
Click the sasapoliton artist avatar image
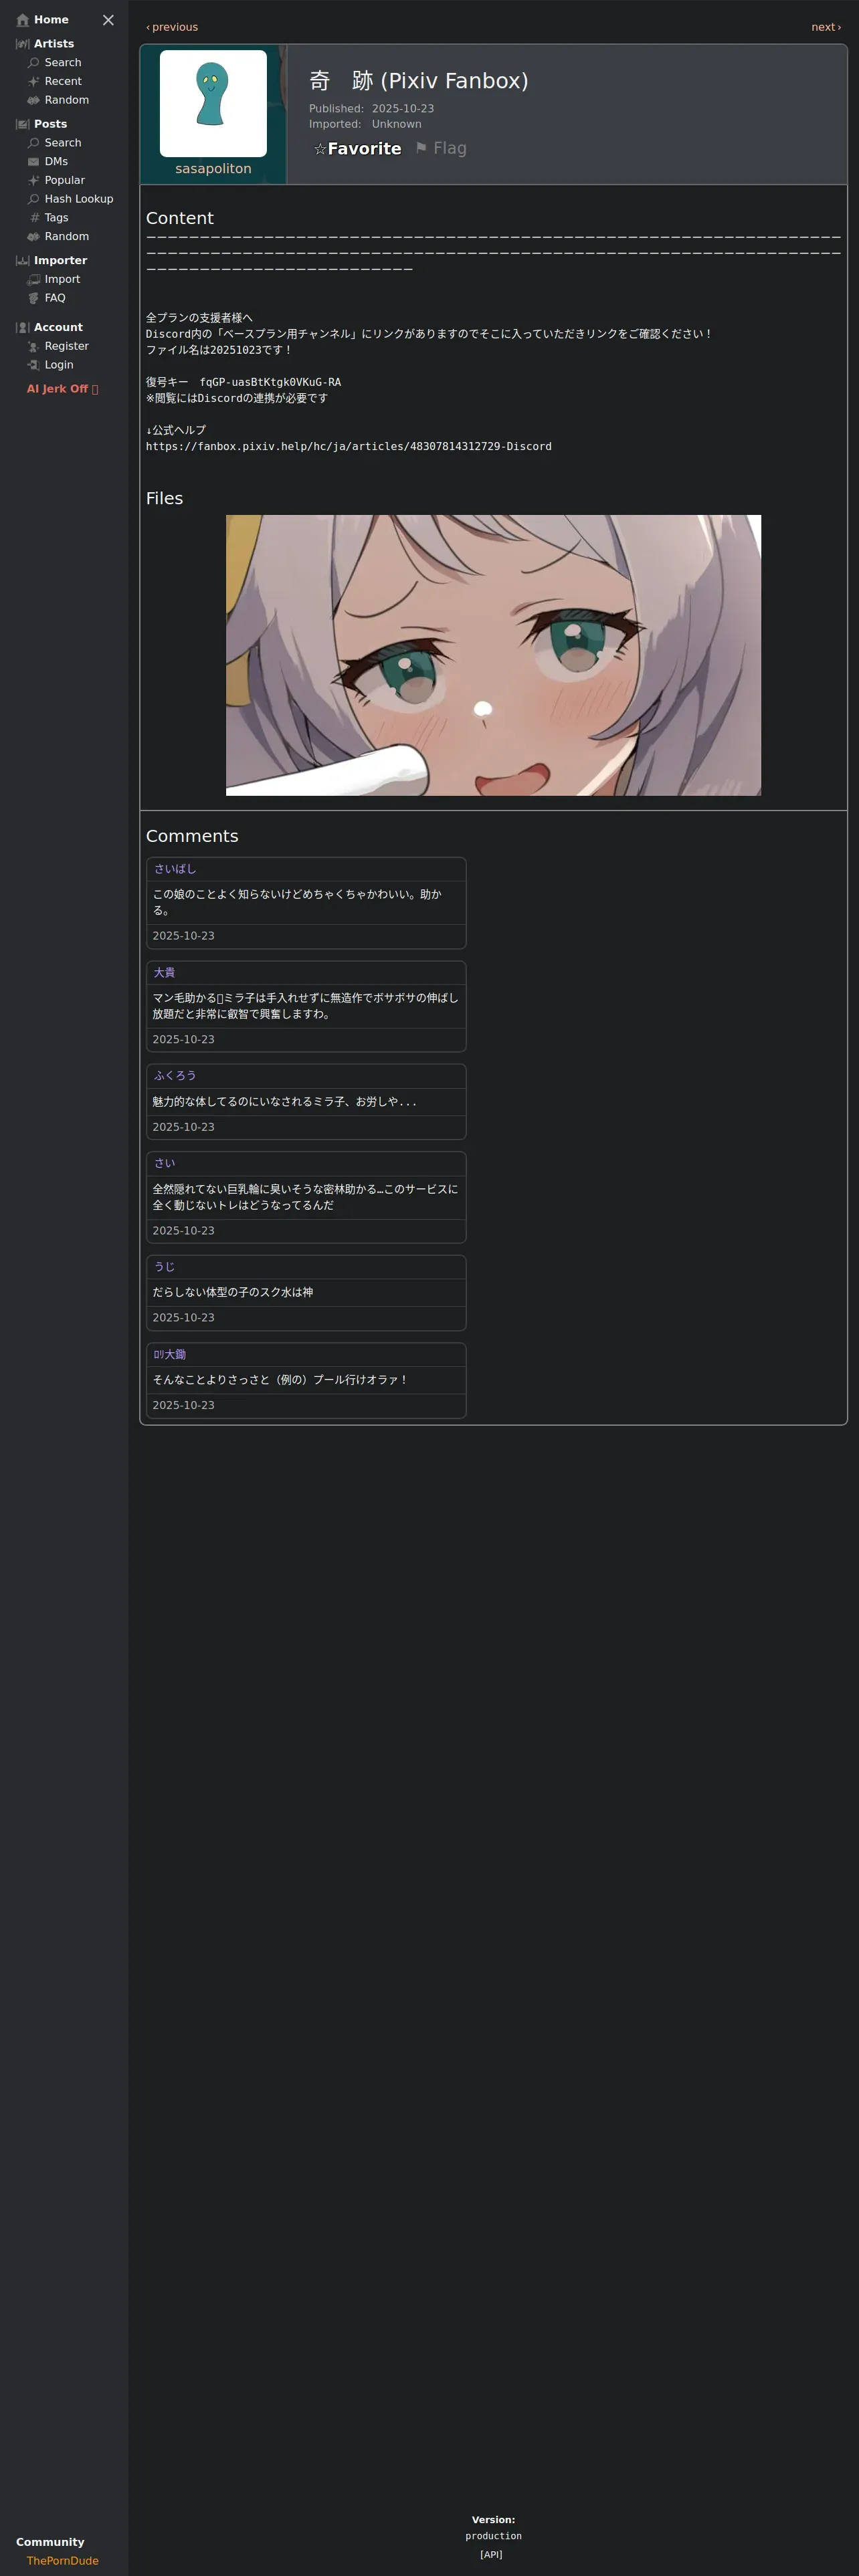pyautogui.click(x=213, y=103)
